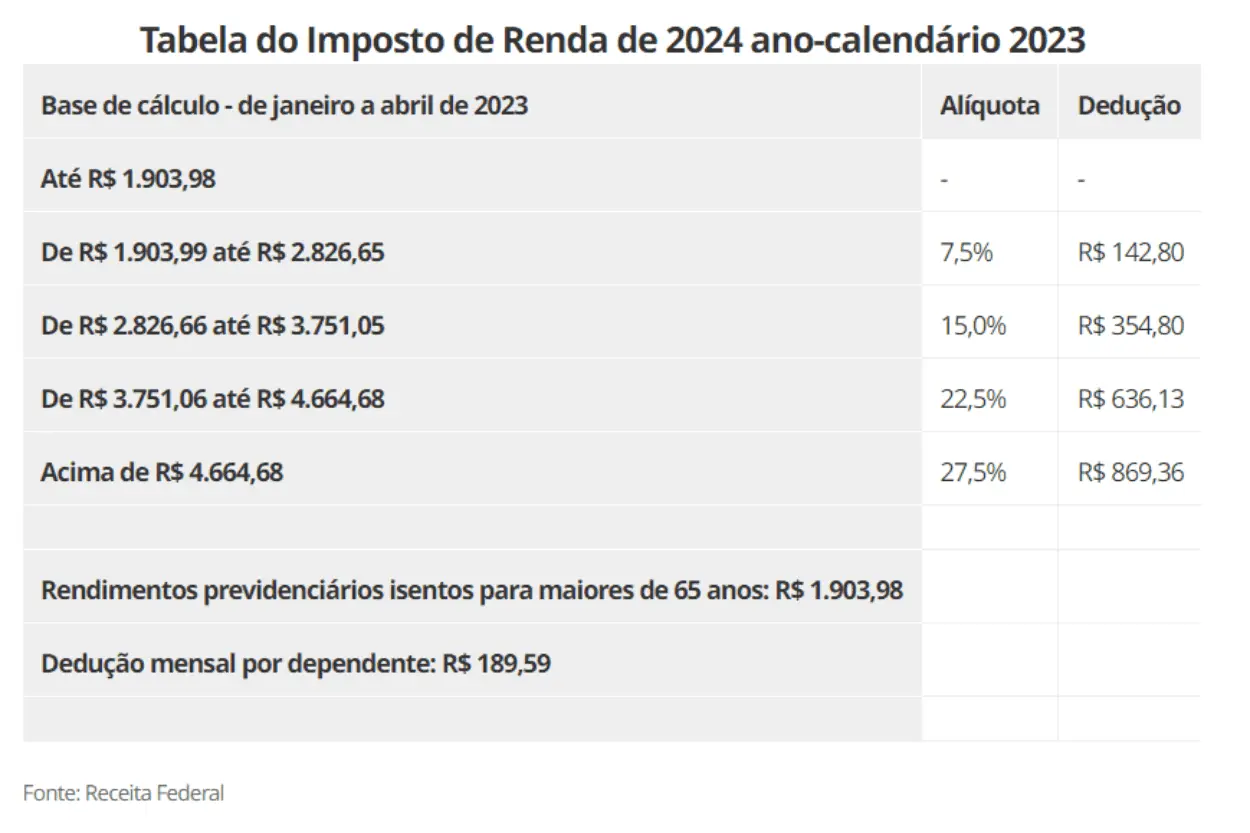Select the 'Acima de R$ 4.664,68' row label

point(161,471)
